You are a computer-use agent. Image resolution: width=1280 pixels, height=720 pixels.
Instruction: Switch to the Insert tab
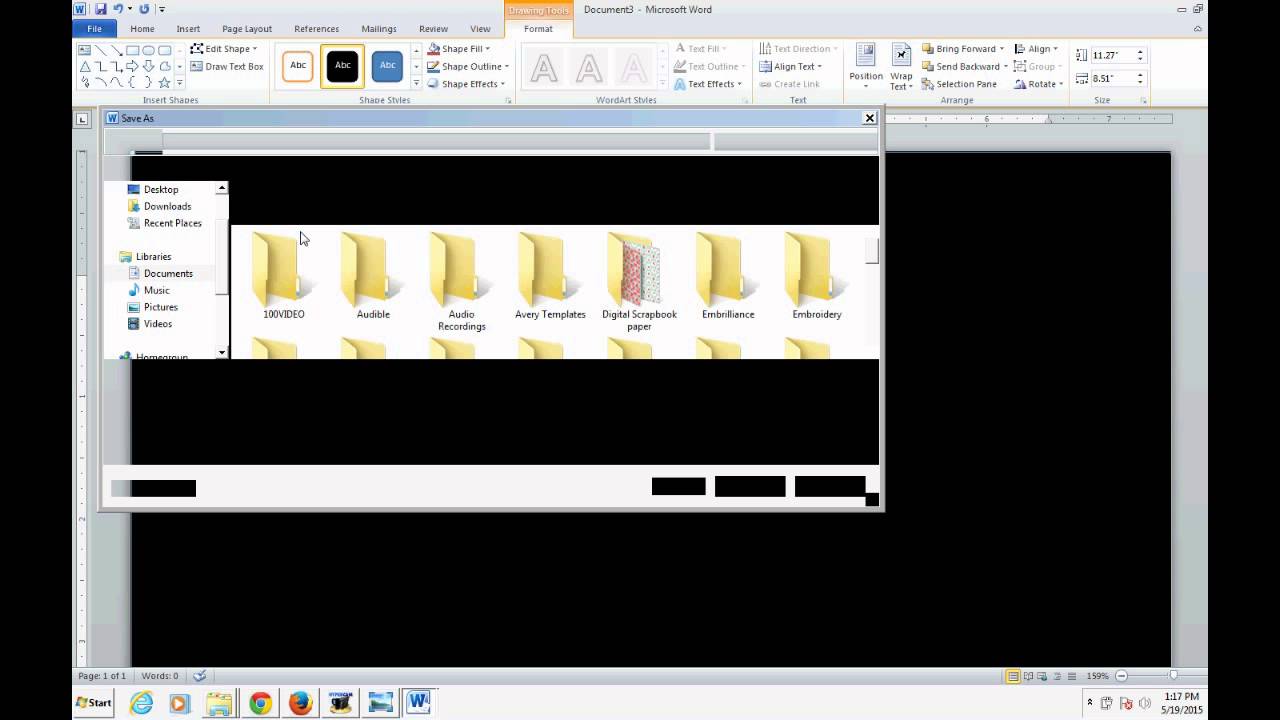coord(188,29)
